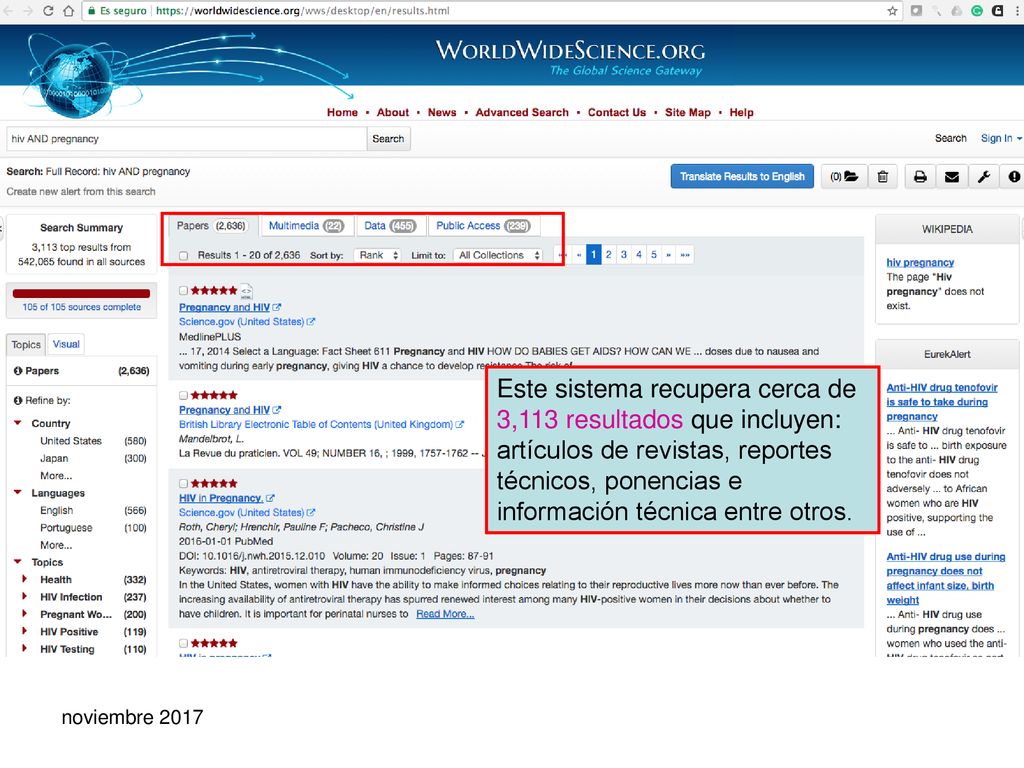Go to next results page arrow
Viewport: 1024px width, 768px height.
click(x=668, y=255)
